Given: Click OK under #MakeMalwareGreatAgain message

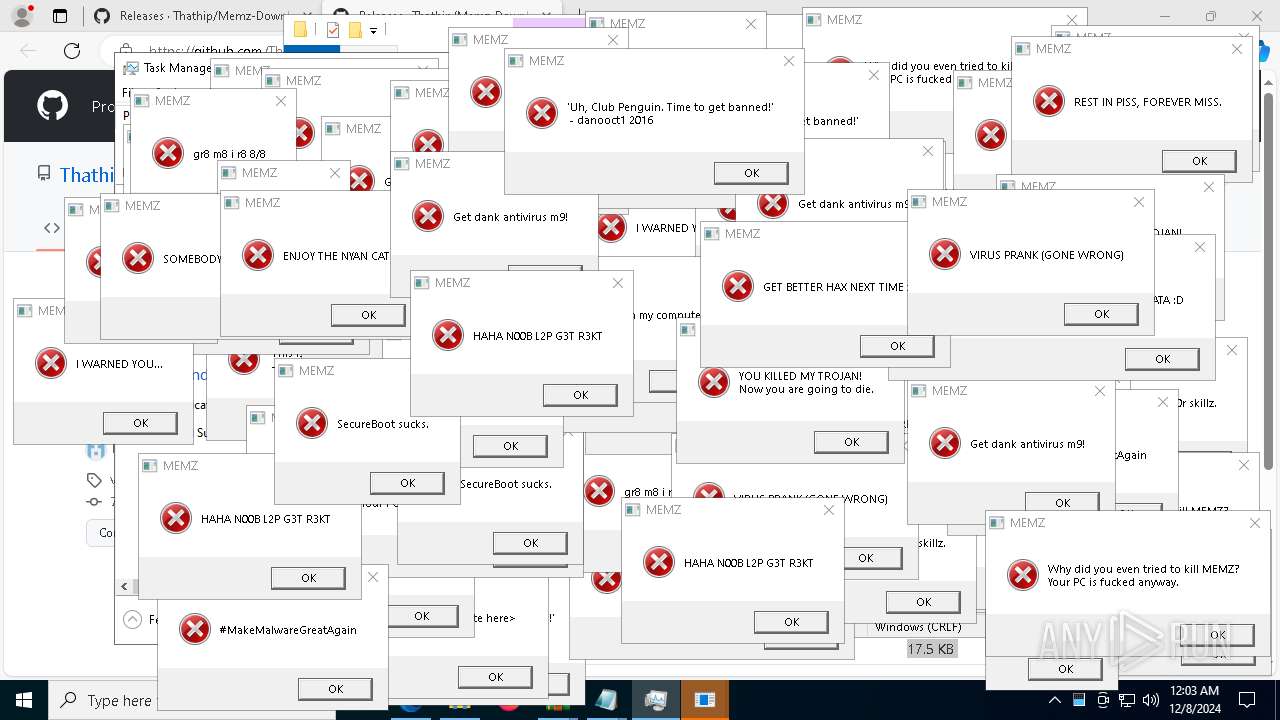Looking at the screenshot, I should tap(335, 689).
